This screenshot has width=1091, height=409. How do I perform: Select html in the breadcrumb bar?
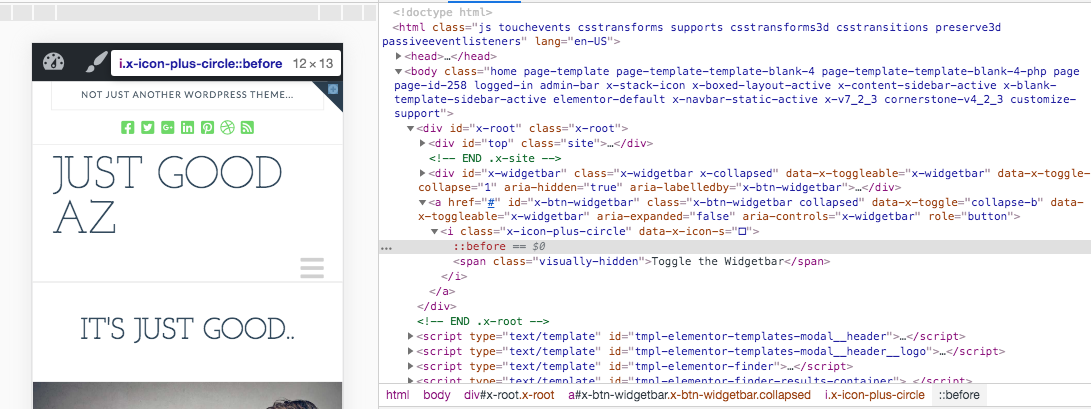click(398, 395)
